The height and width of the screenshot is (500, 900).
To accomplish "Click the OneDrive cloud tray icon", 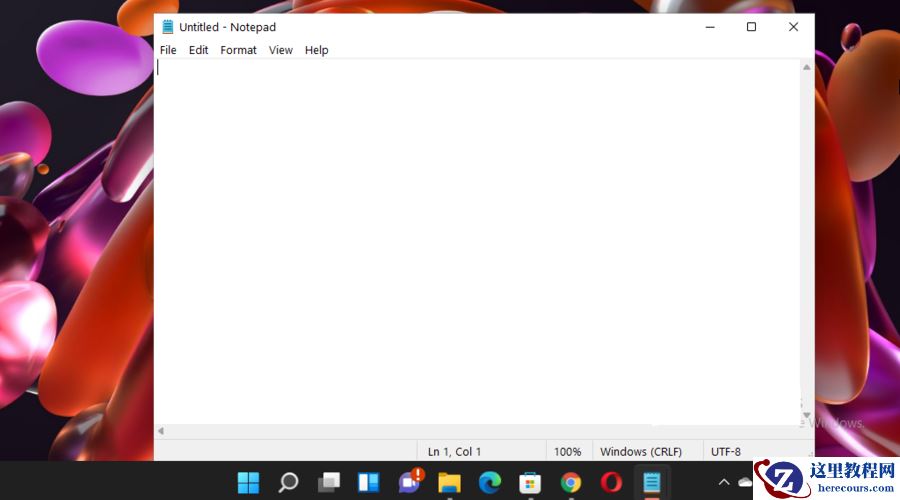I will pyautogui.click(x=746, y=482).
